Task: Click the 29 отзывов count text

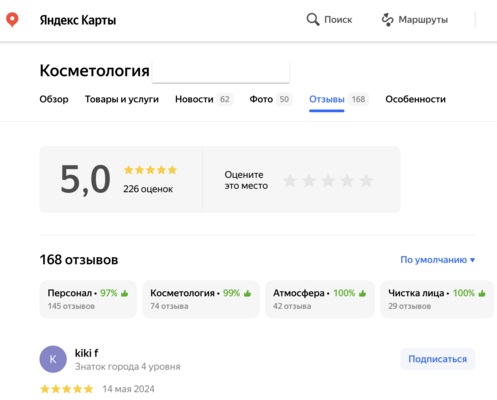Action: 409,306
